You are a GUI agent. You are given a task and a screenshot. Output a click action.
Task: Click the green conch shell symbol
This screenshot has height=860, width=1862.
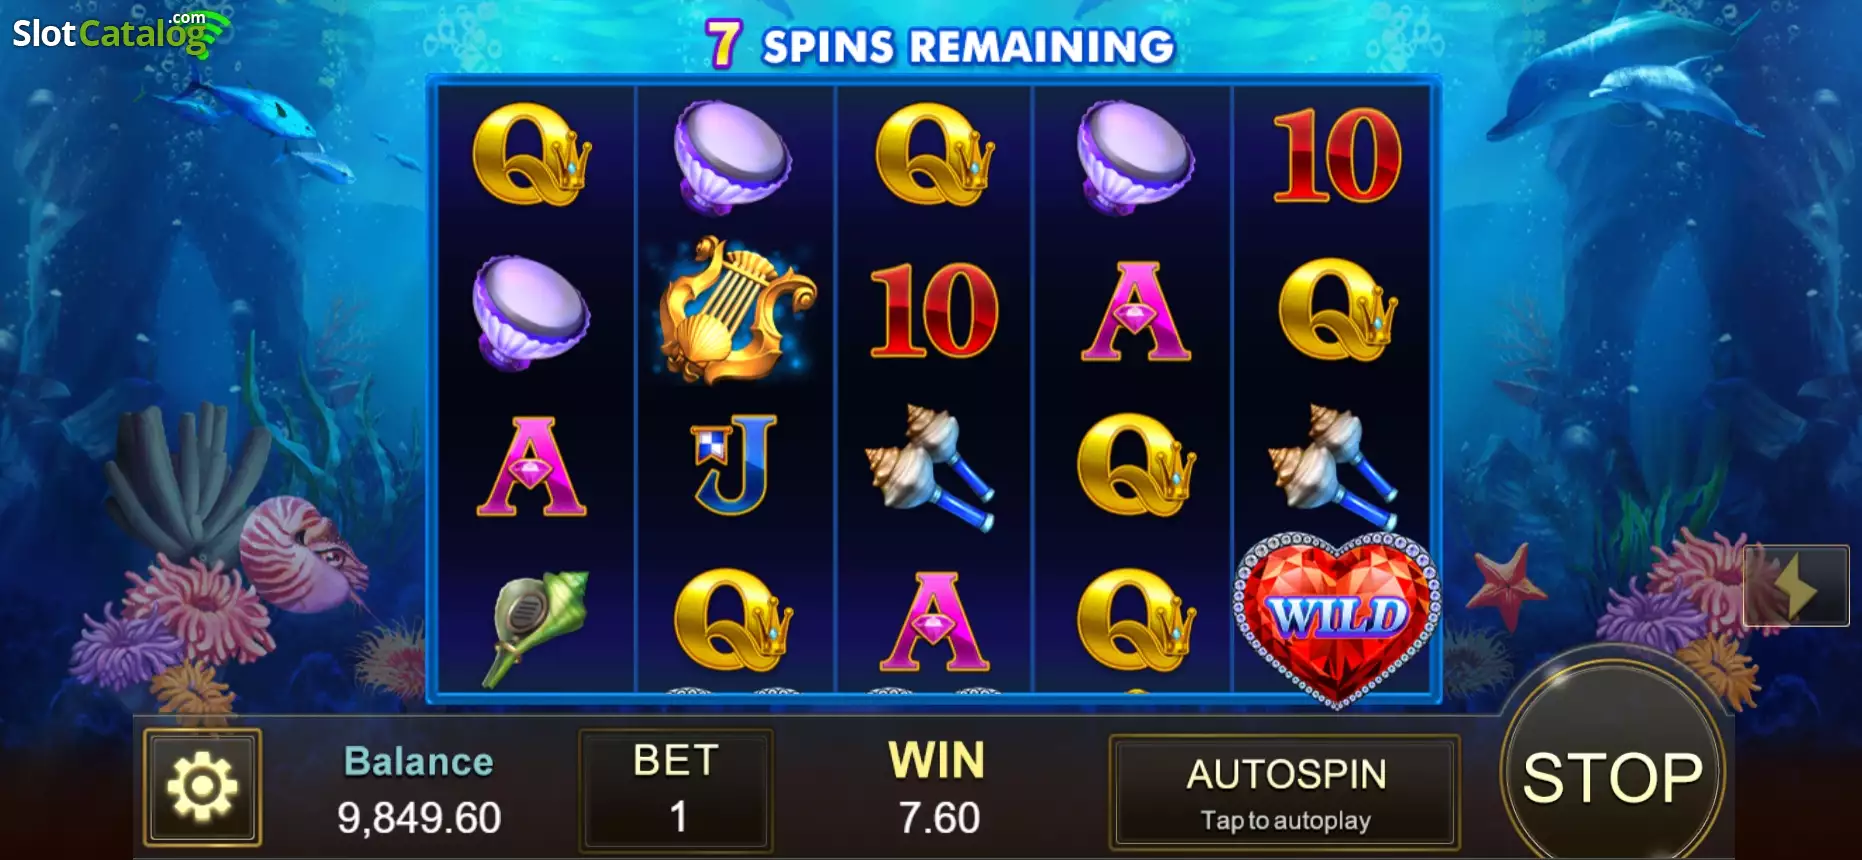click(537, 626)
